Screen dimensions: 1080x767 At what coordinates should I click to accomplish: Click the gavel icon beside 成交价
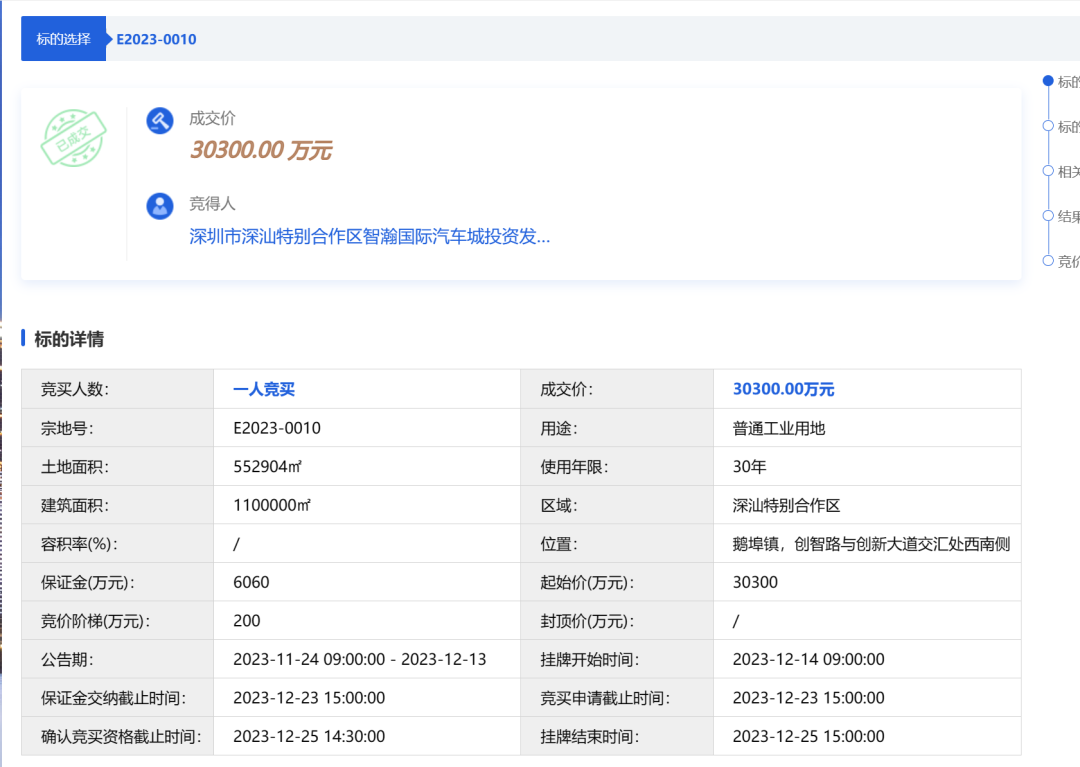tap(160, 121)
